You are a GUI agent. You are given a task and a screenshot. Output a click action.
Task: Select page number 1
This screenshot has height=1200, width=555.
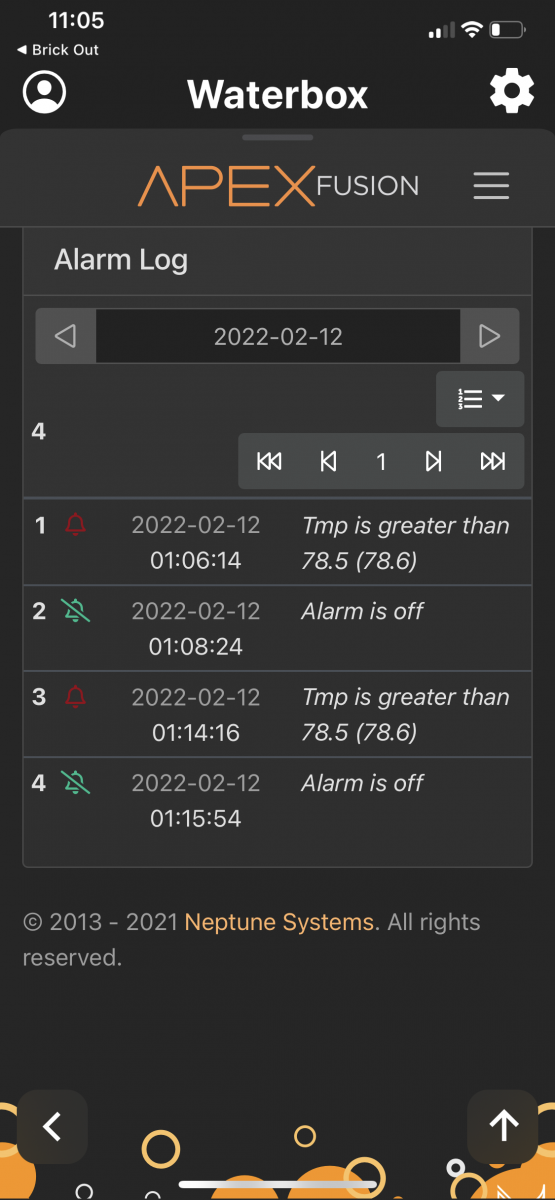click(x=380, y=461)
